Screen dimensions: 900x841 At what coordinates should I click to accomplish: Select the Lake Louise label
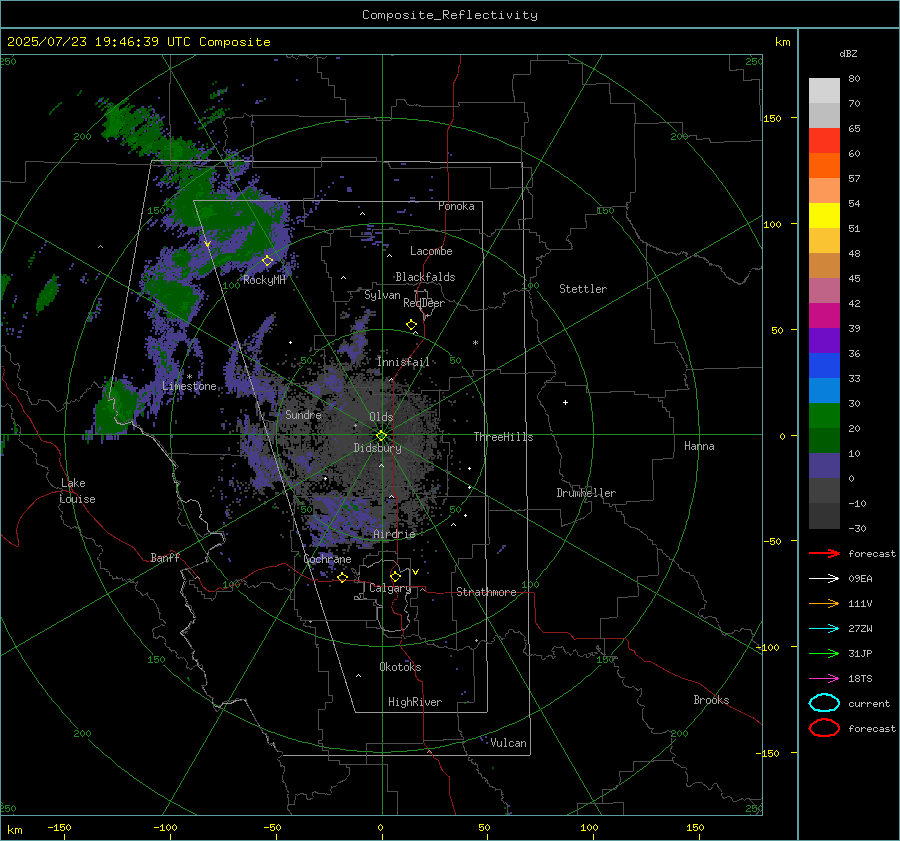point(77,491)
